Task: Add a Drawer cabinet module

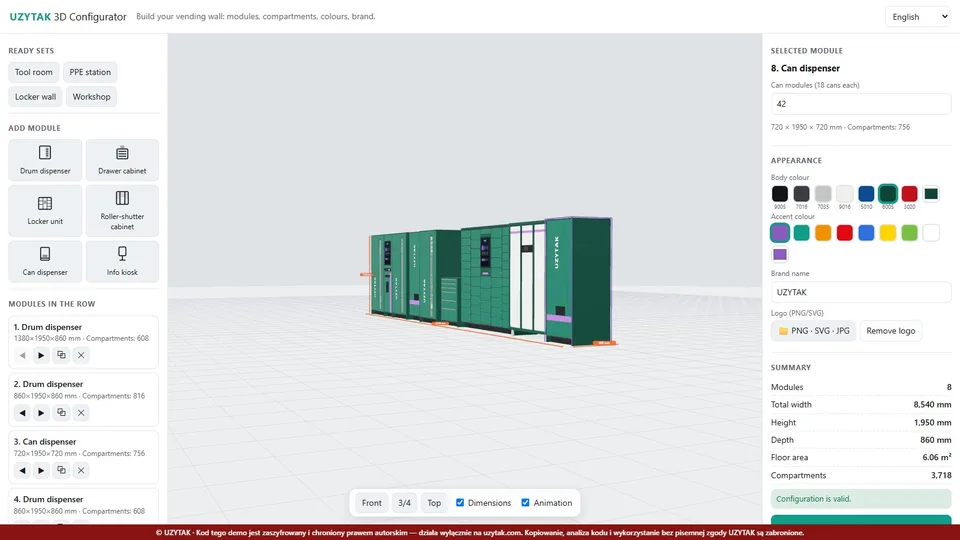Action: [x=122, y=160]
